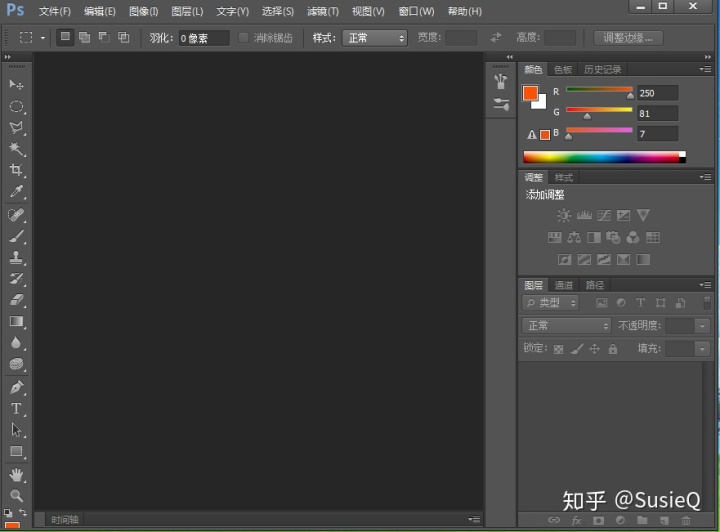Screen dimensions: 720x532
Task: Open the File menu
Action: coord(55,11)
